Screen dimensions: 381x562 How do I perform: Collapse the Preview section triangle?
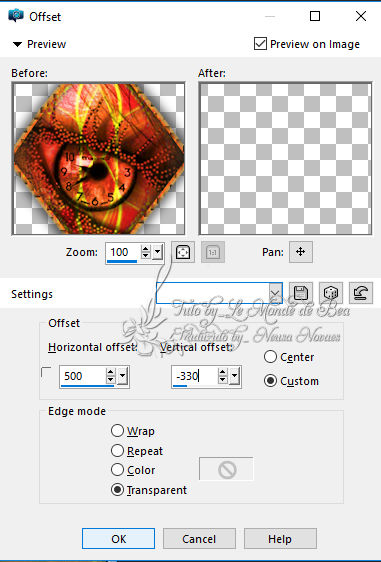(17, 44)
